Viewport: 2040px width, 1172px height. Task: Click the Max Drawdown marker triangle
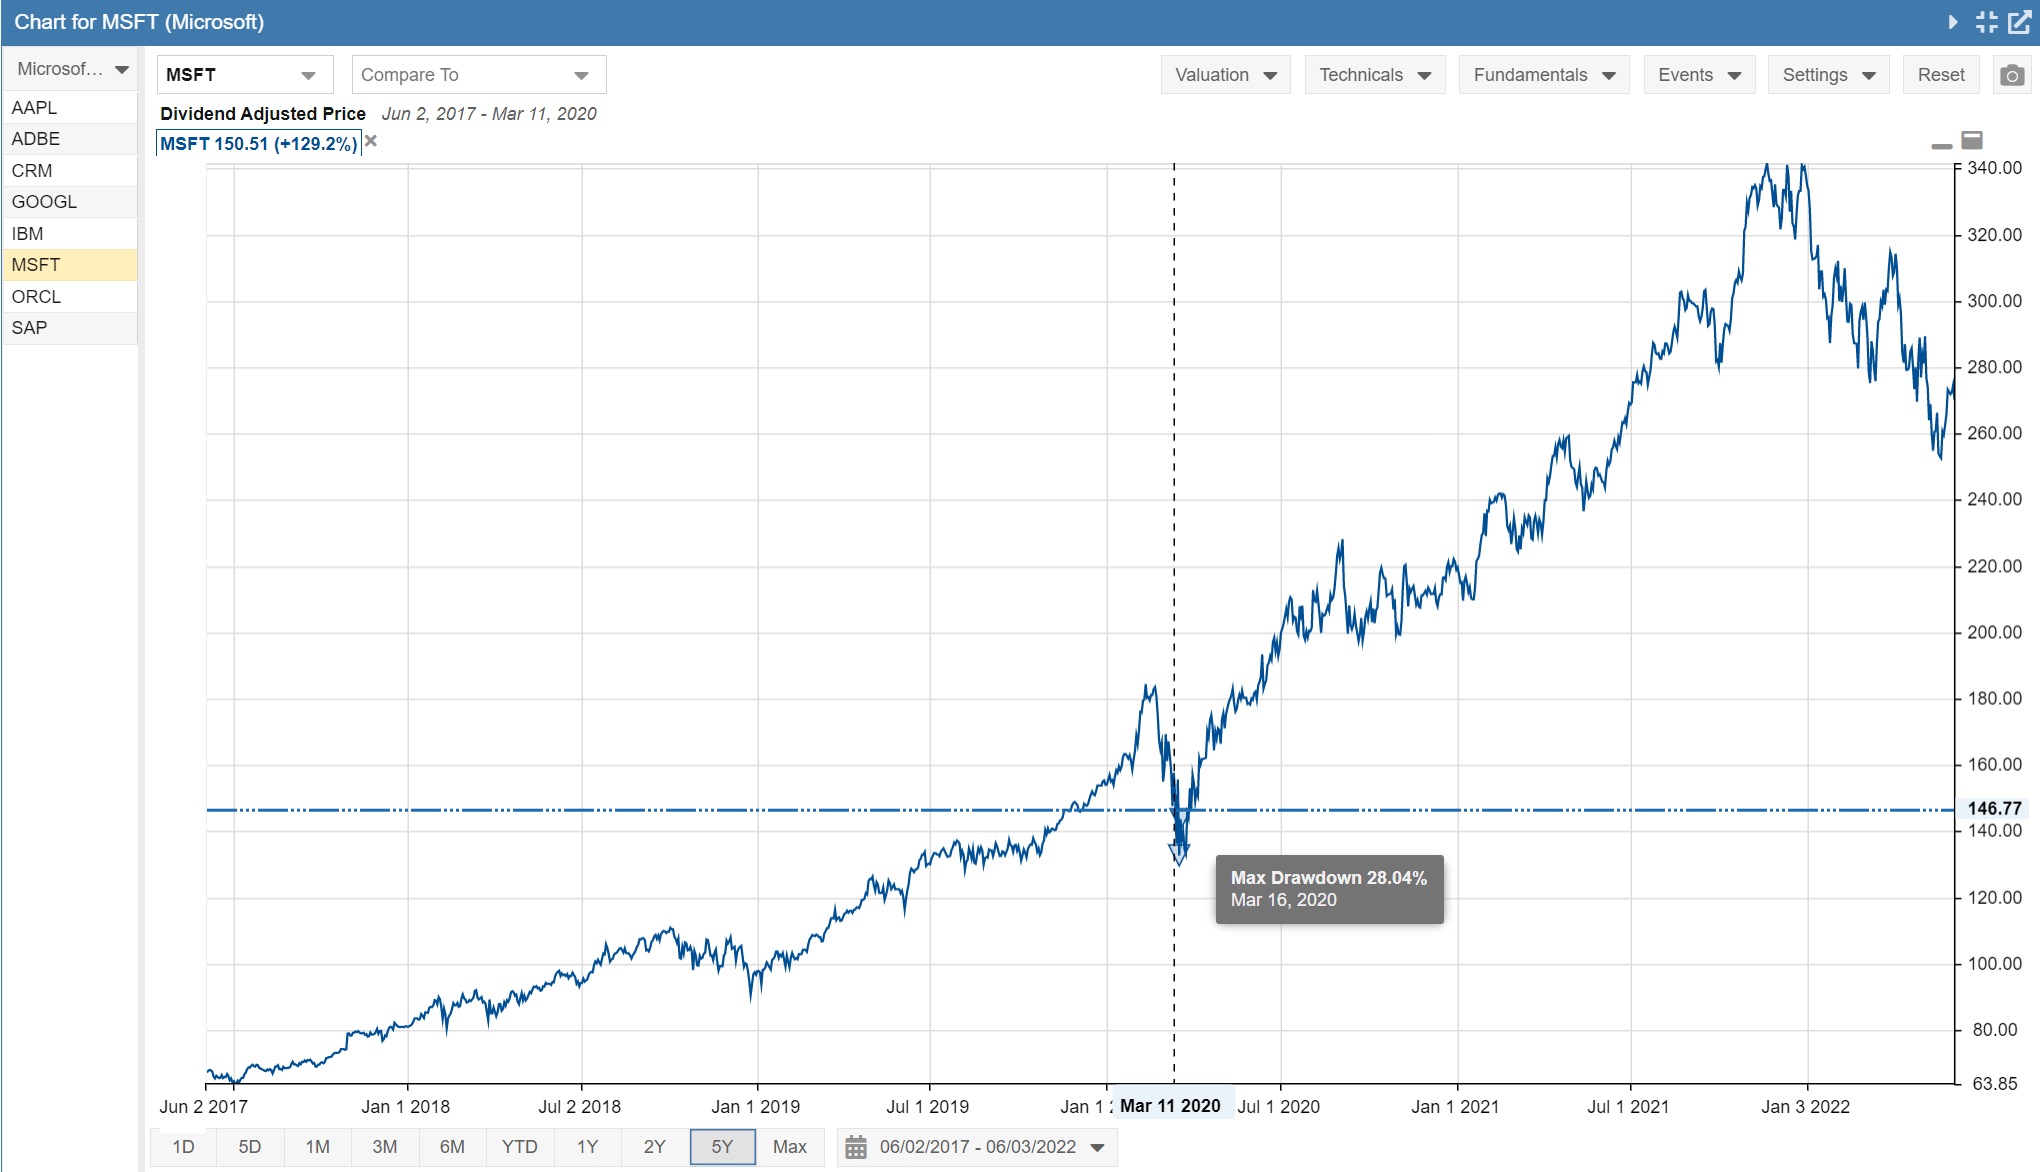click(x=1179, y=853)
